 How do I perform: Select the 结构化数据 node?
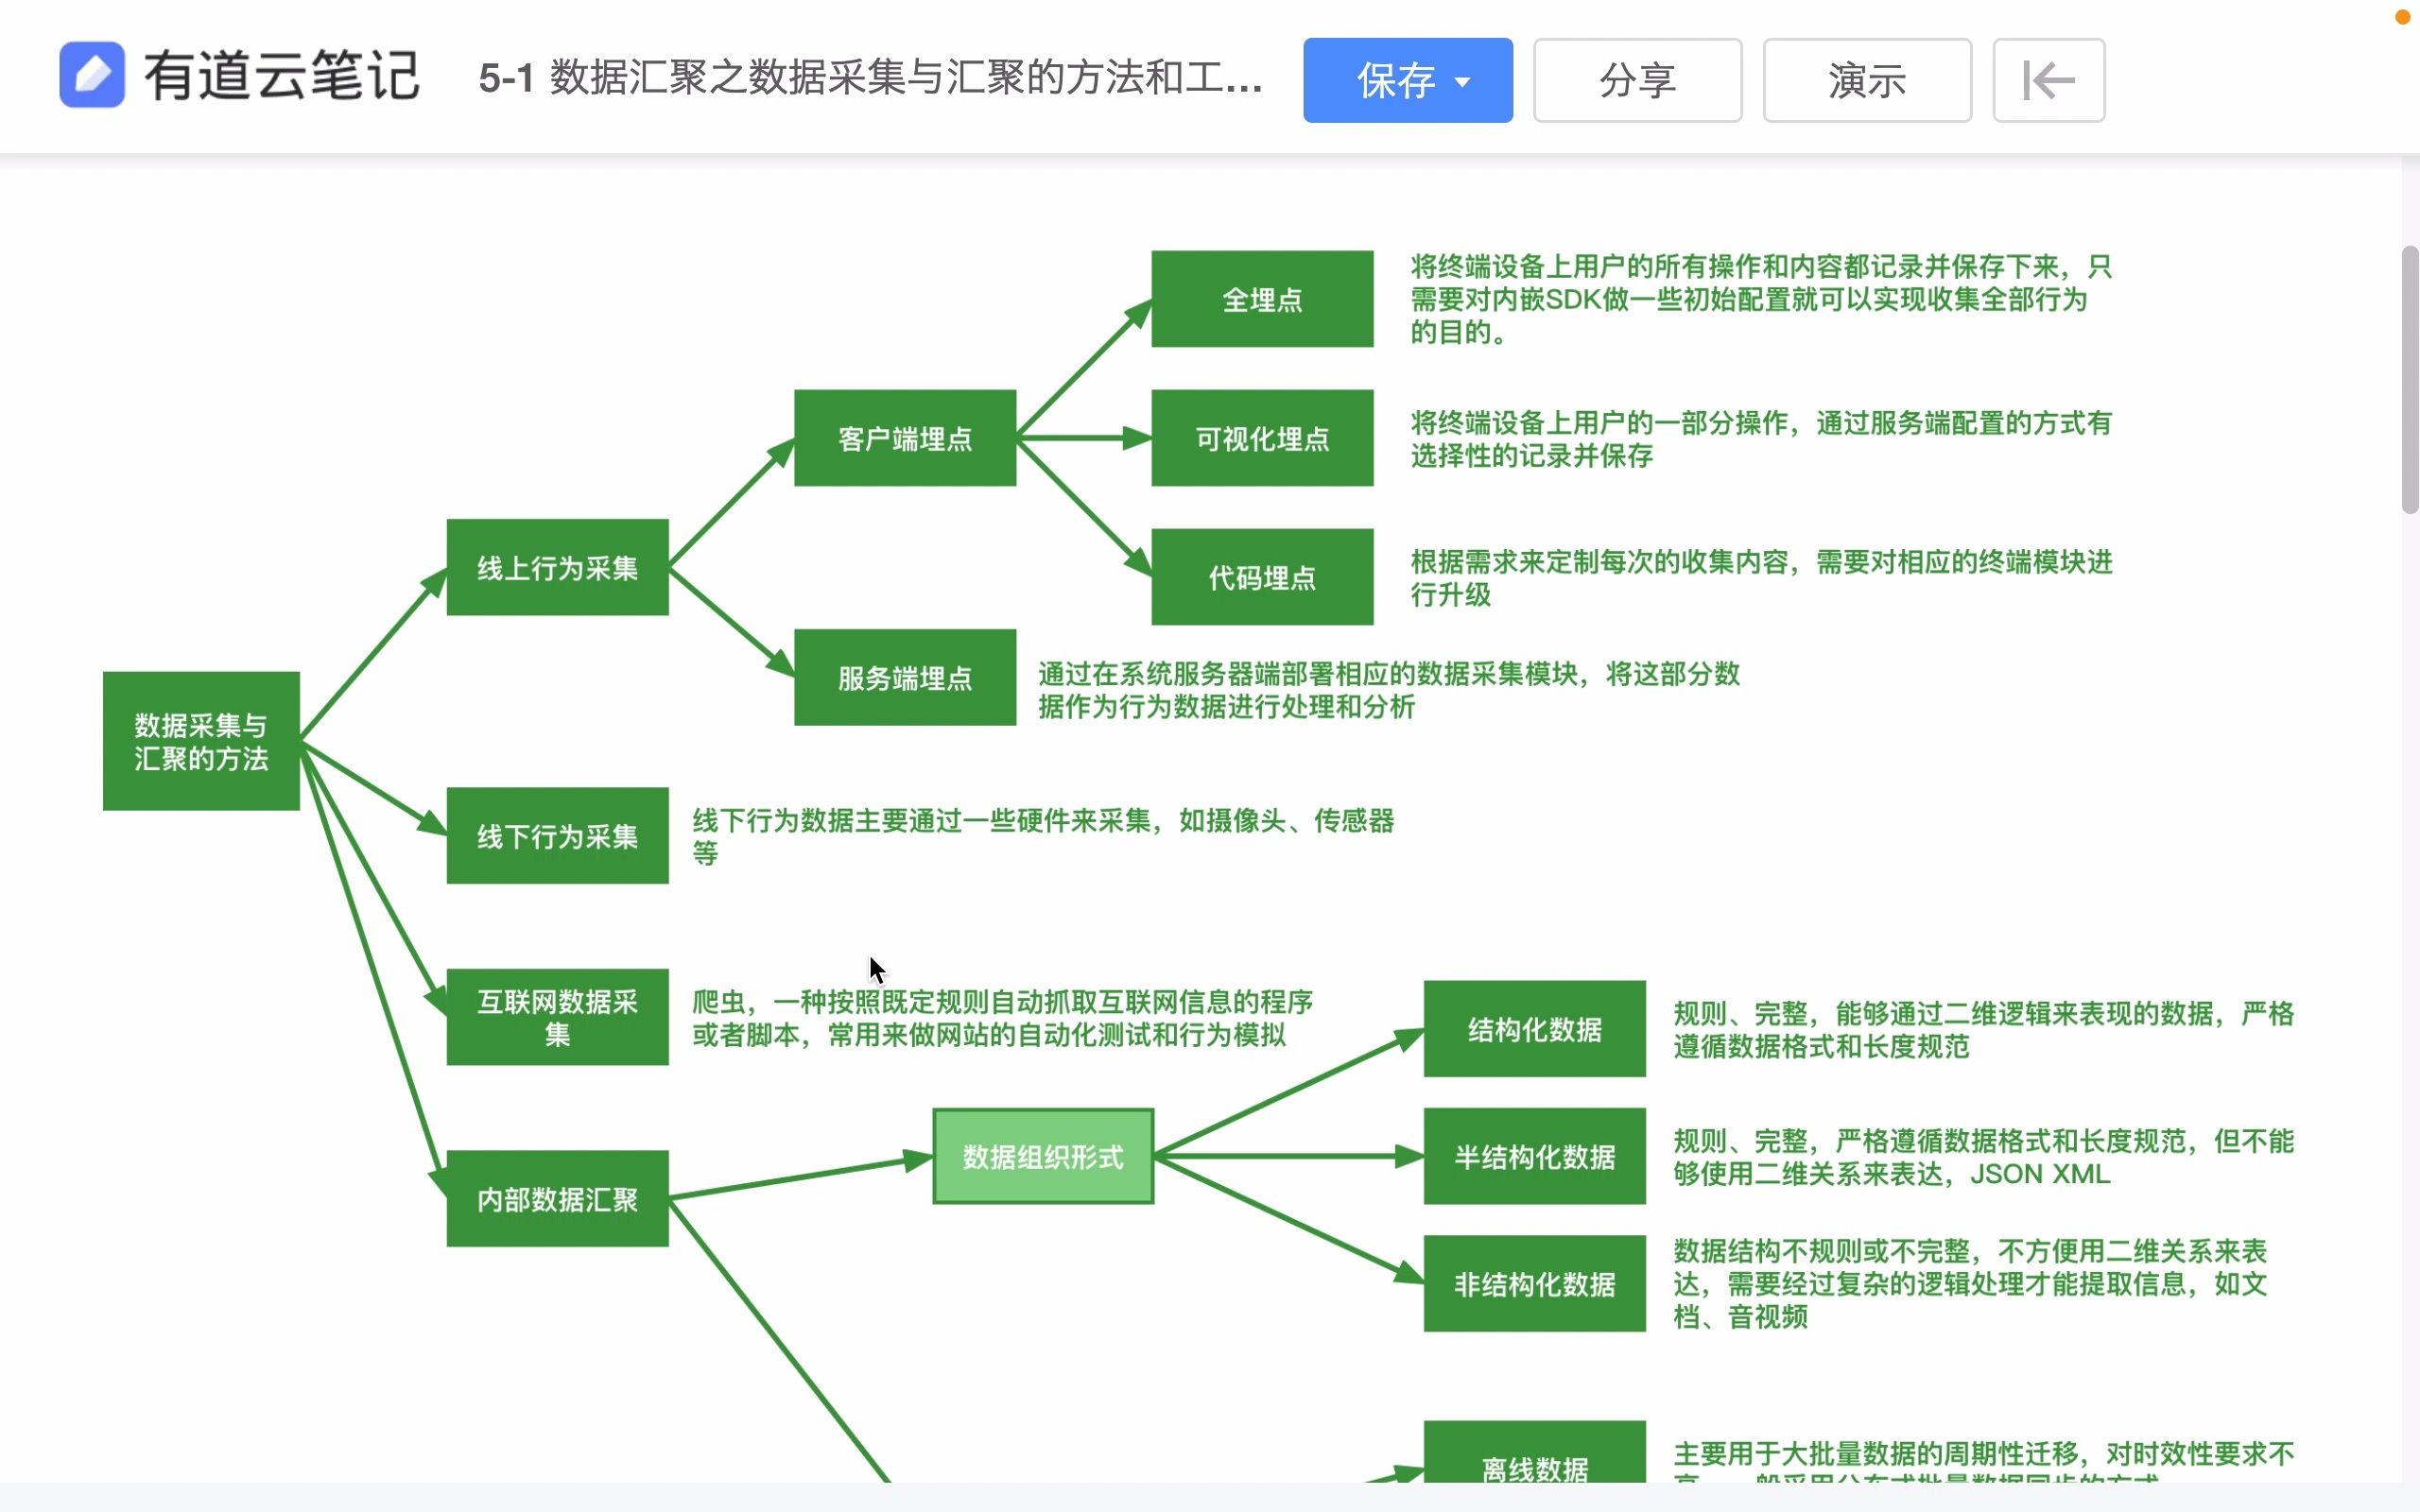tap(1534, 1029)
